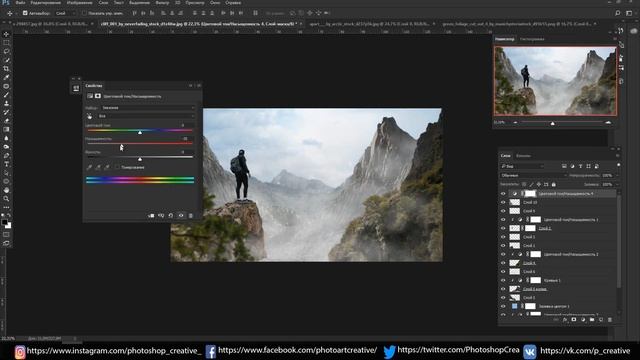The image size is (640, 360).
Task: Open the Набор preset dropdown in Properties
Action: click(148, 108)
